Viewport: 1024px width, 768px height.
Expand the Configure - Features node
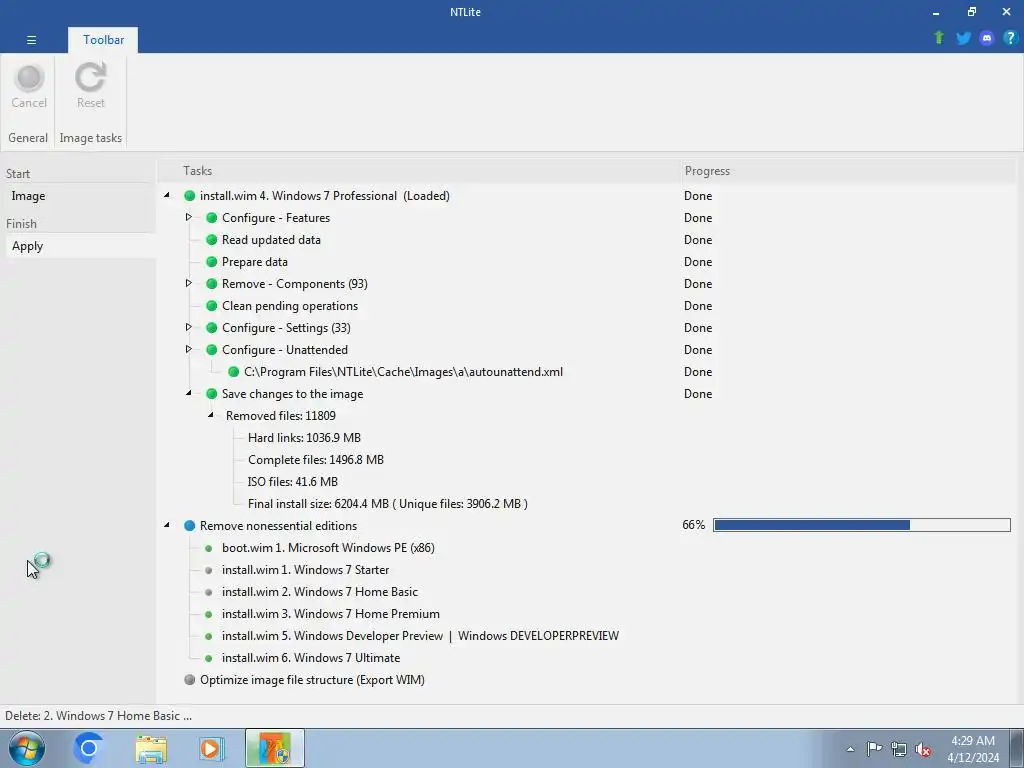click(x=189, y=217)
